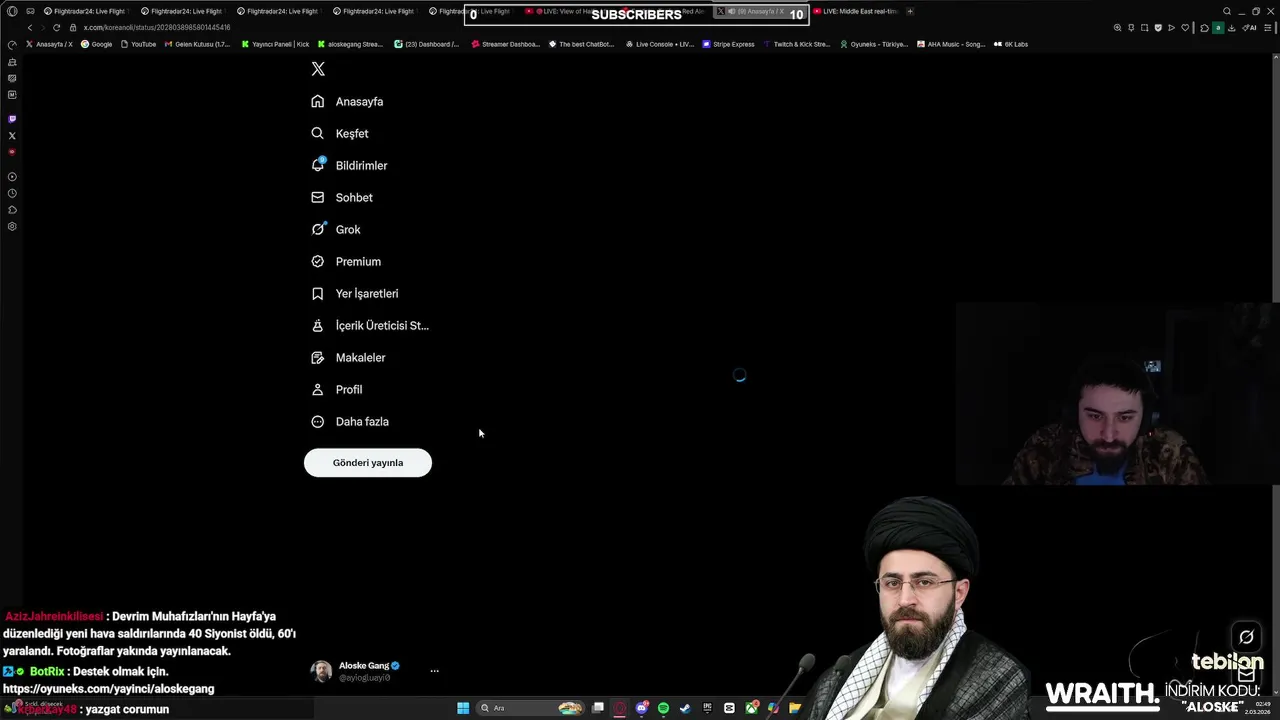1280x720 pixels.
Task: Click the browser search tabs magnifier icon
Action: point(1227,11)
